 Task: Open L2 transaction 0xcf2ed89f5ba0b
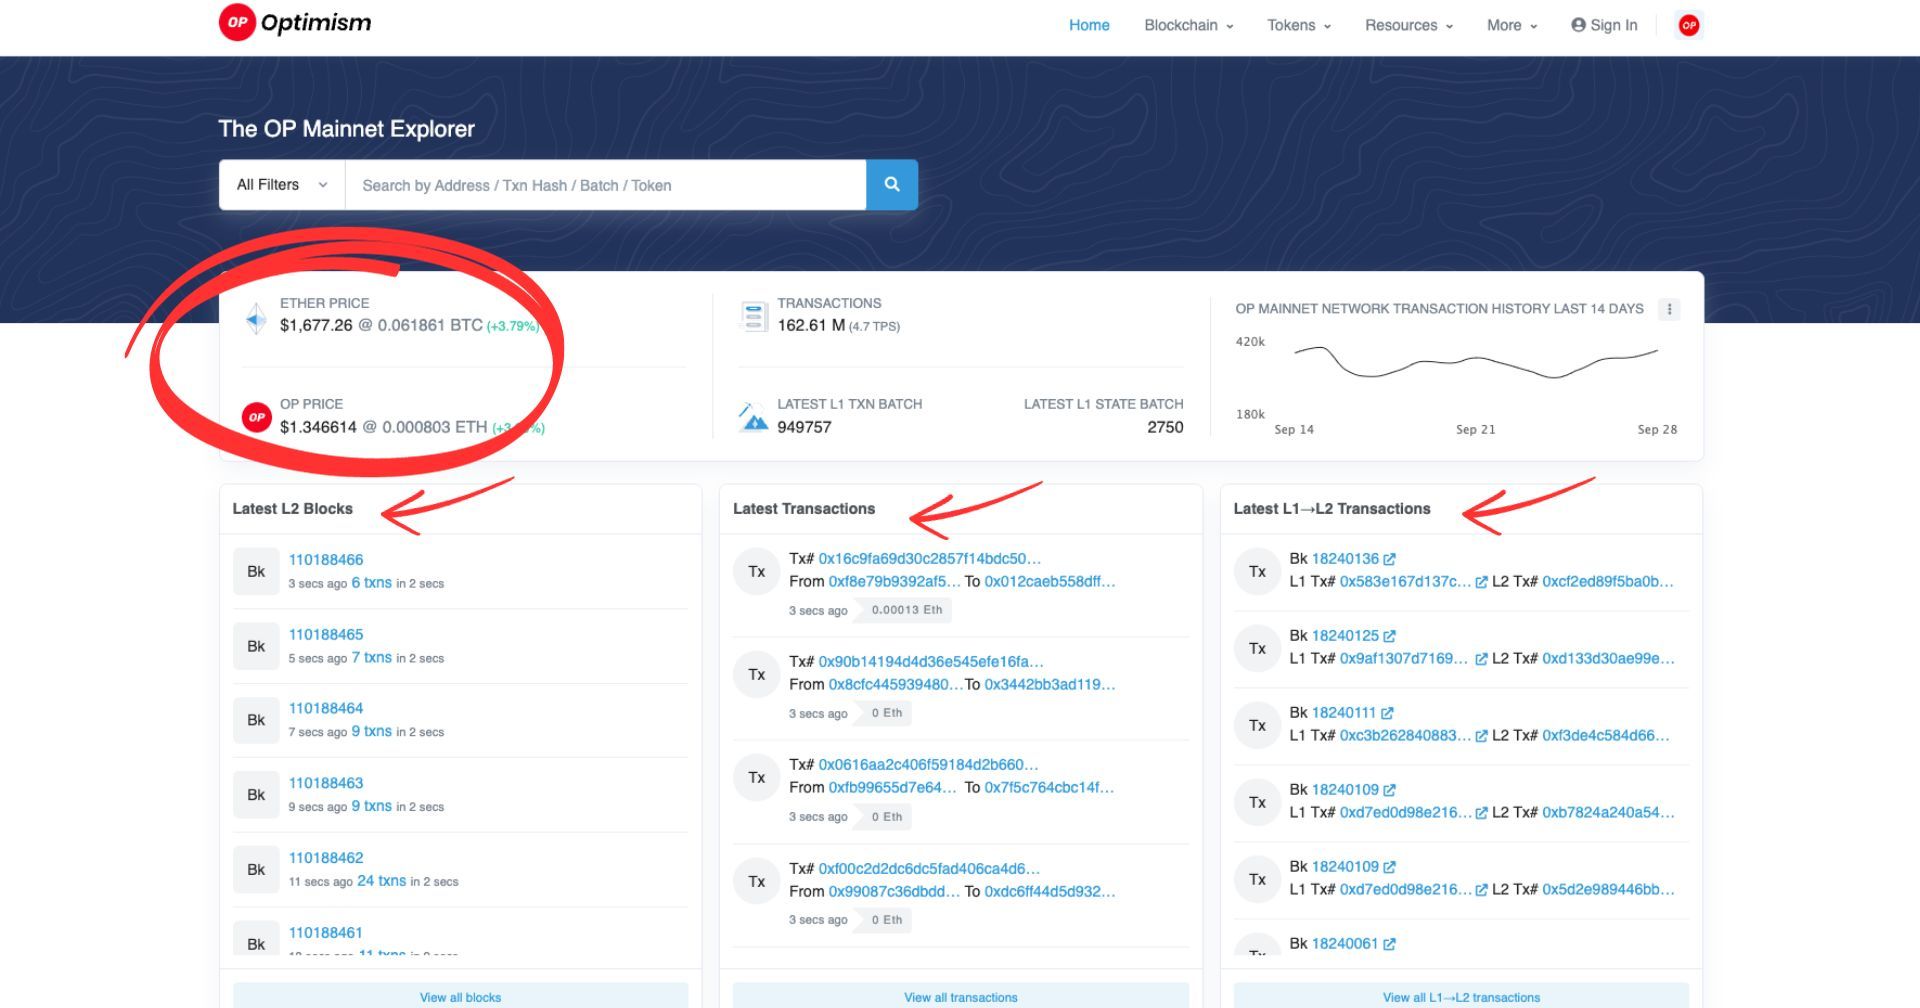[1608, 582]
